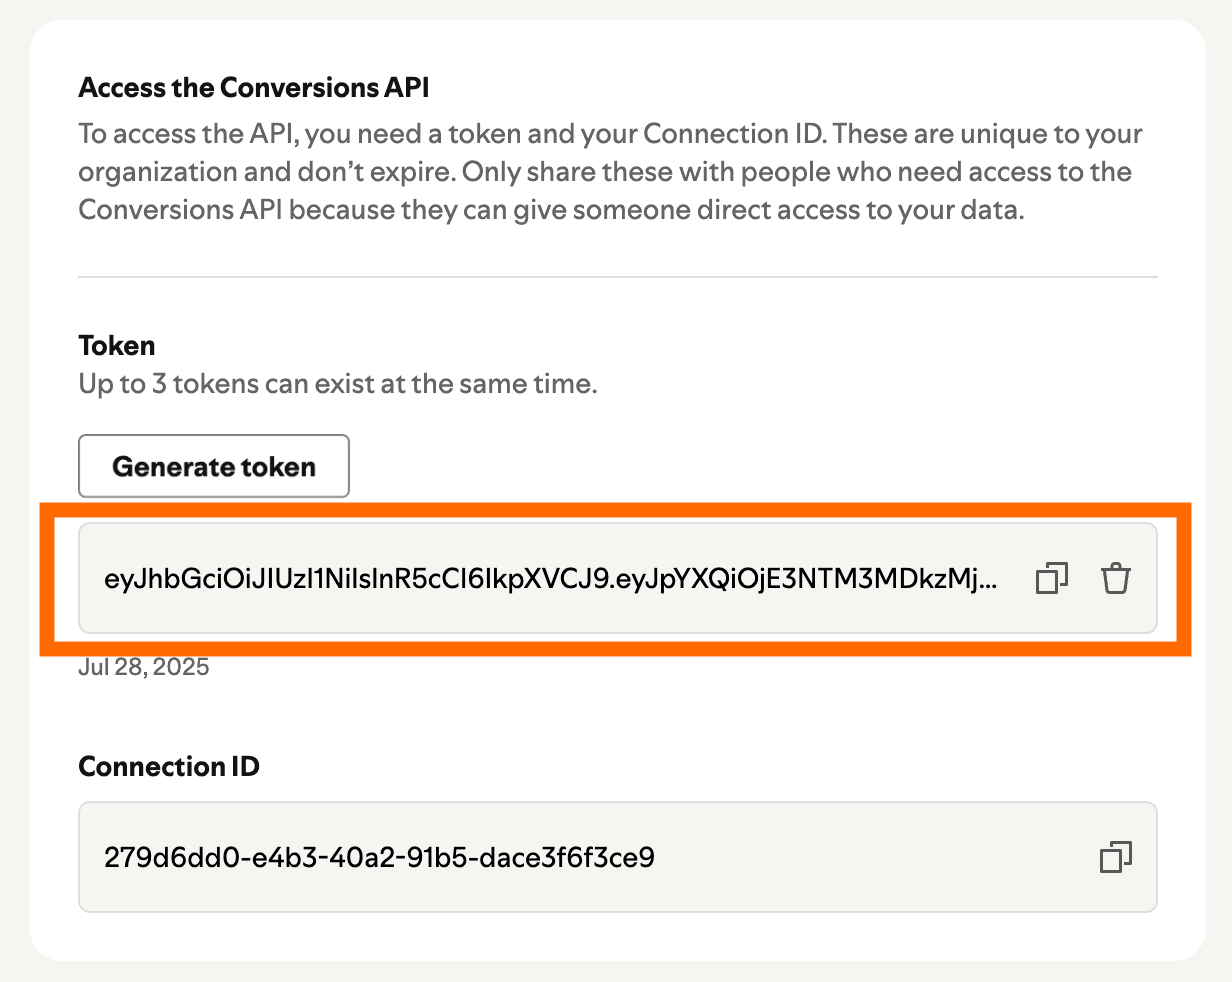The width and height of the screenshot is (1232, 982).
Task: Click the Generate token button
Action: (x=214, y=466)
